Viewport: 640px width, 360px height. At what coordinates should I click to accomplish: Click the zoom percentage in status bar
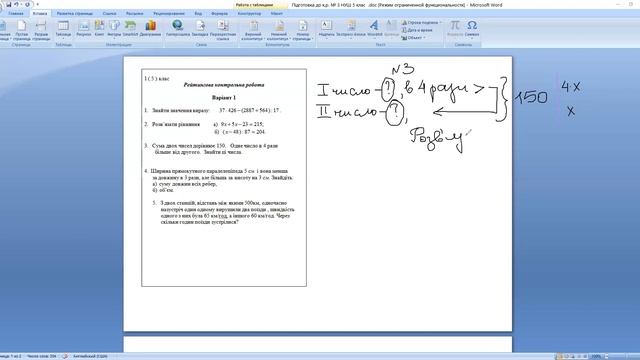596,356
